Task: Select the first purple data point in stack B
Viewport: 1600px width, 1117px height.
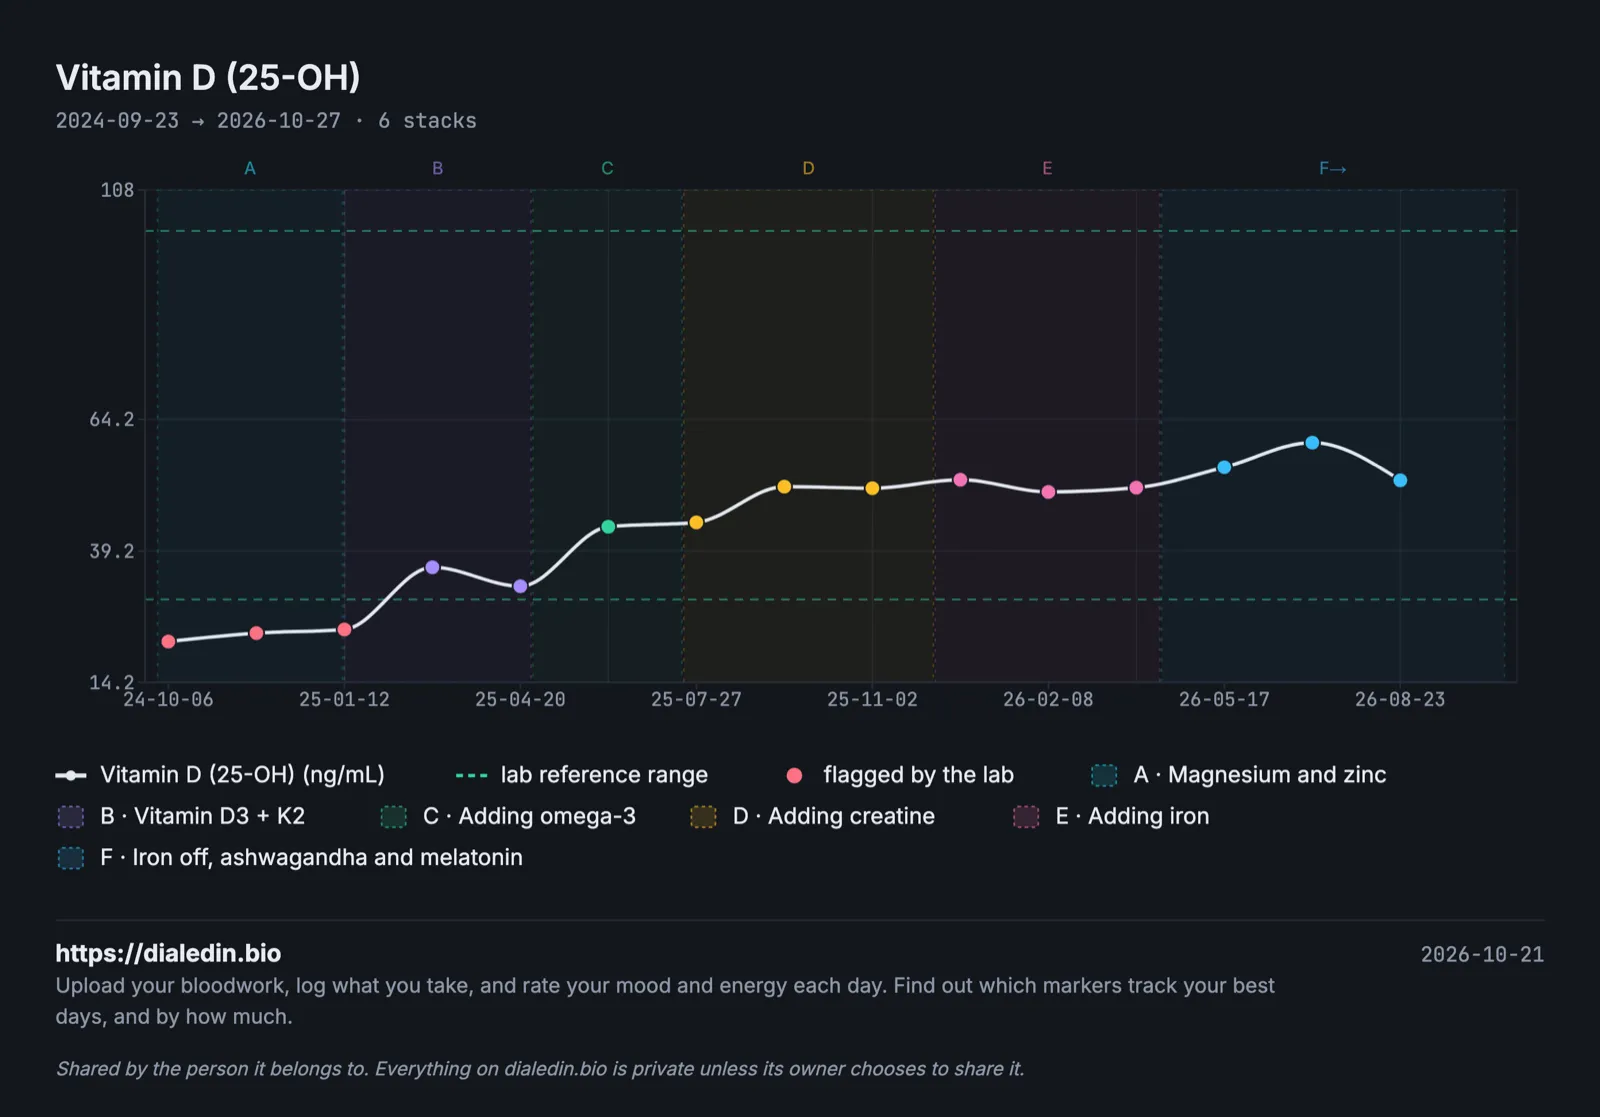Action: tap(432, 567)
